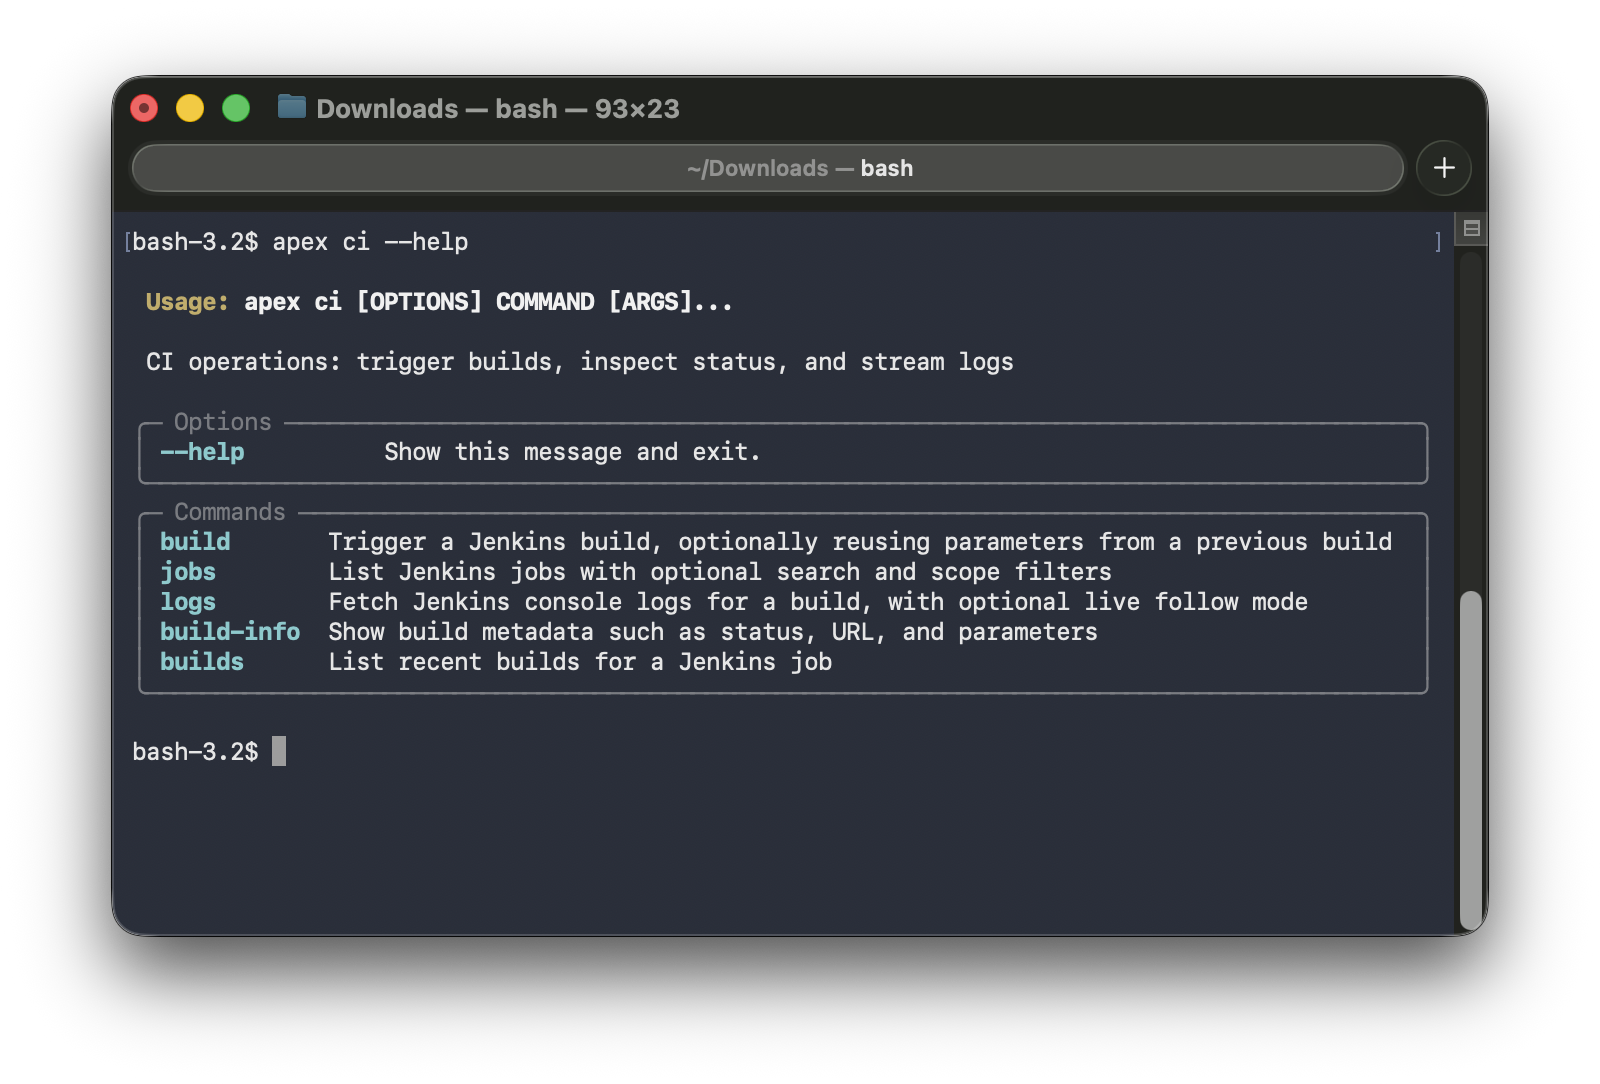Screen dimensions: 1600x1084
Task: Click the 'logs' command name
Action: pos(188,601)
